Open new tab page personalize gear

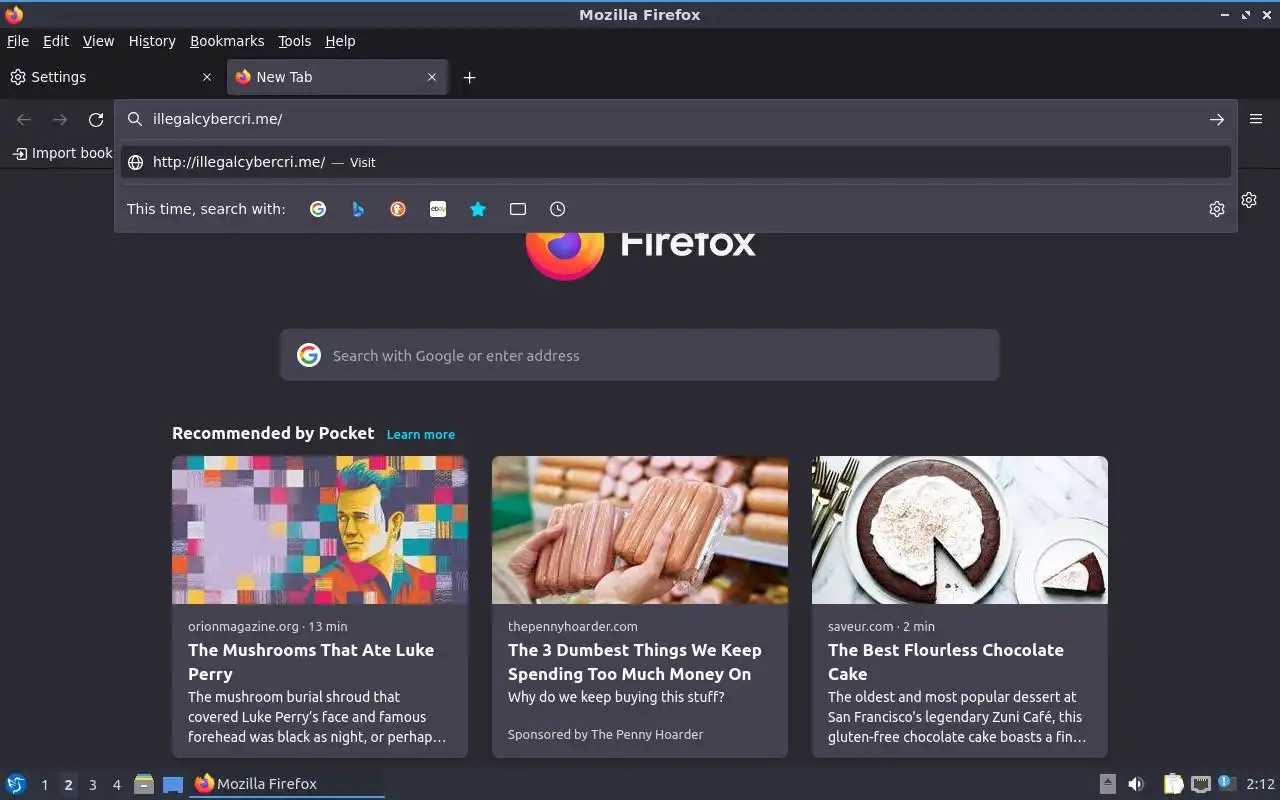coord(1249,200)
